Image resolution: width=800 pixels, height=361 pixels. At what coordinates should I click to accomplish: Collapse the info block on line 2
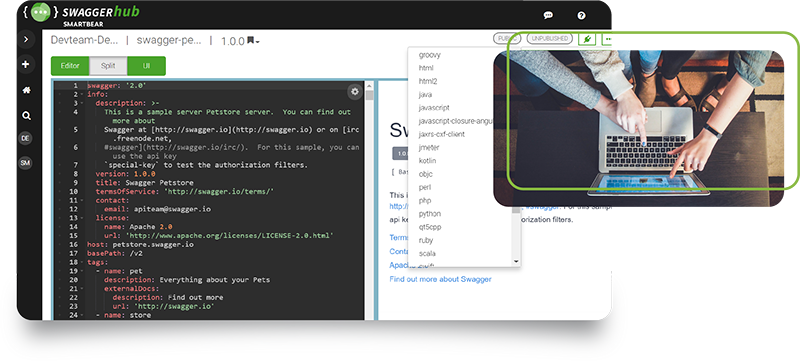point(82,94)
